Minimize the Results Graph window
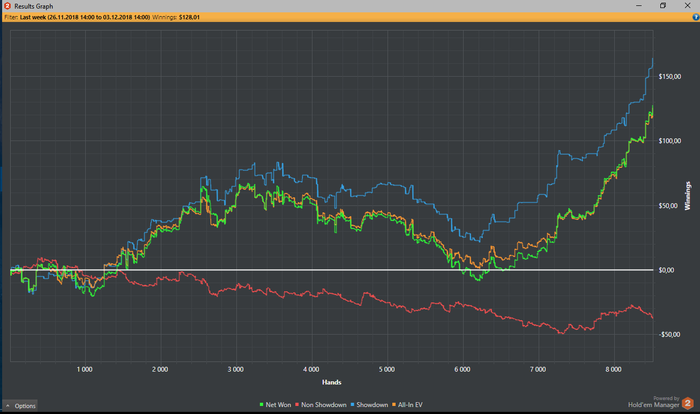The height and width of the screenshot is (414, 700). tap(638, 6)
